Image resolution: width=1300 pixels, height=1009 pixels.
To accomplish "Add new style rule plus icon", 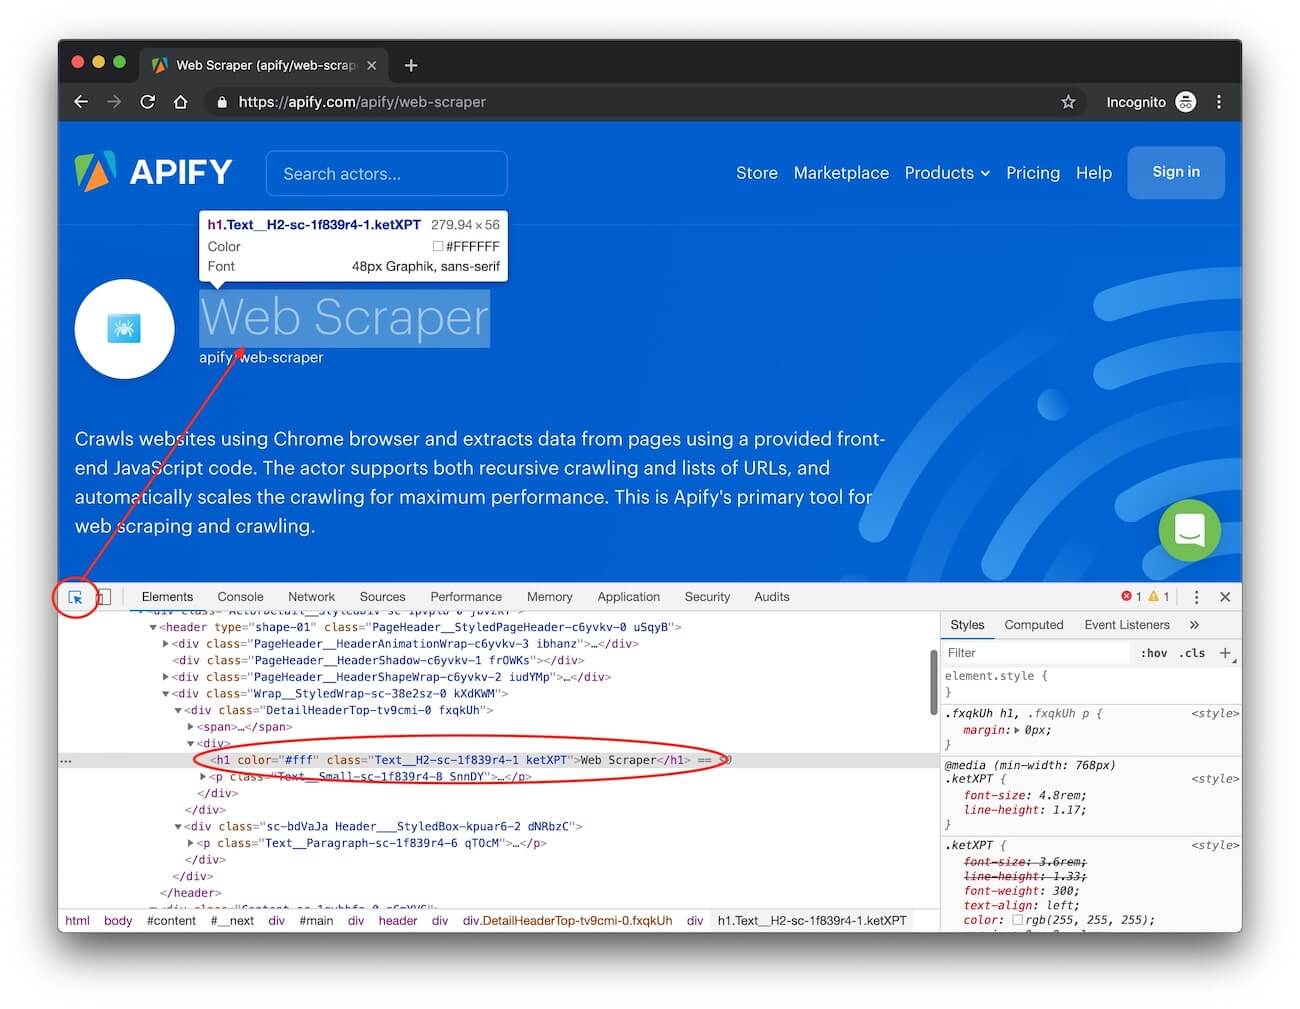I will point(1226,653).
